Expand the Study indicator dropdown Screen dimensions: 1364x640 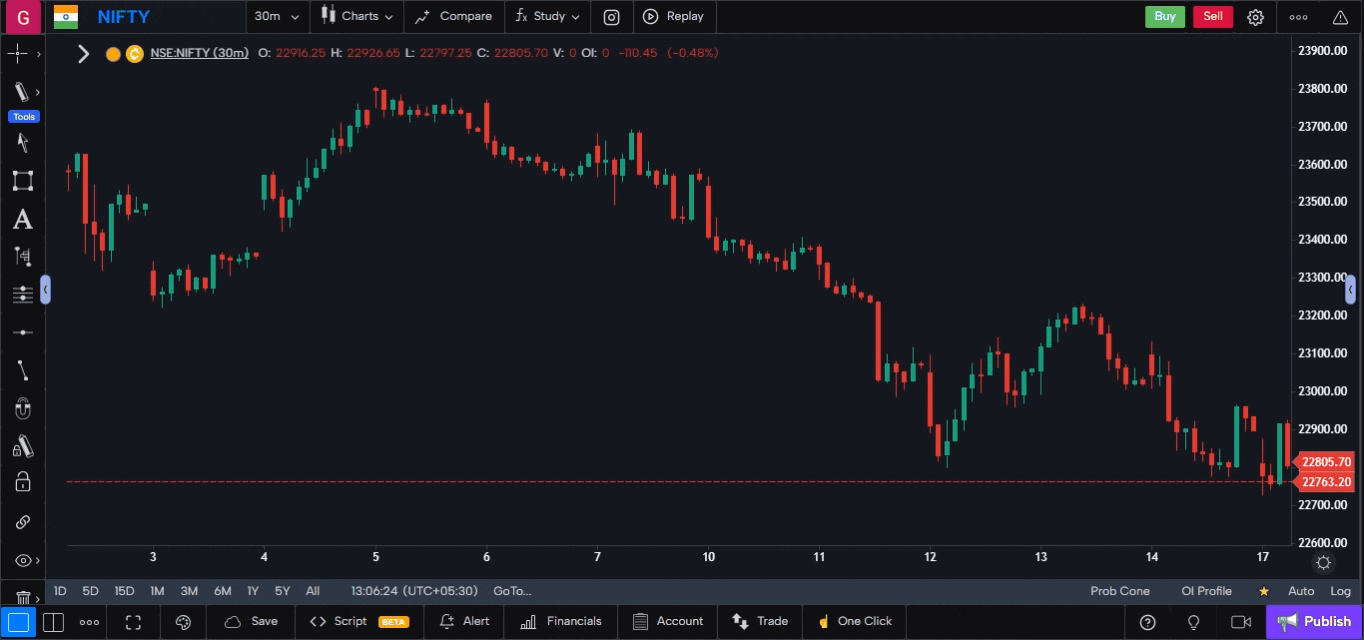click(546, 16)
